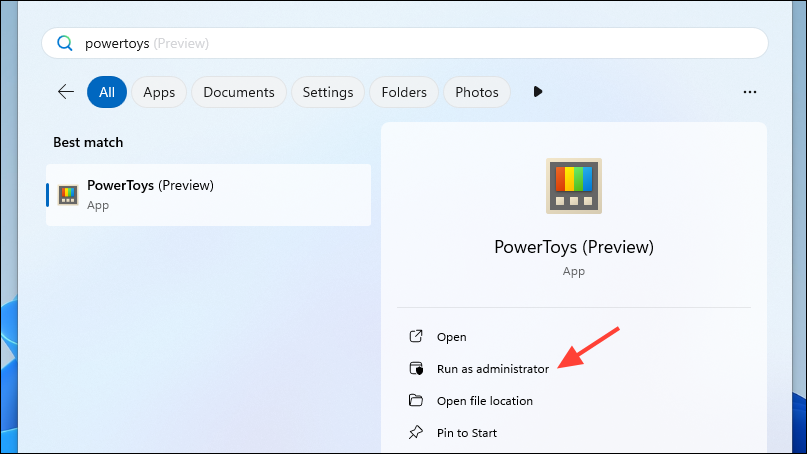The height and width of the screenshot is (454, 807).
Task: Click the search magnifier icon
Action: point(65,43)
